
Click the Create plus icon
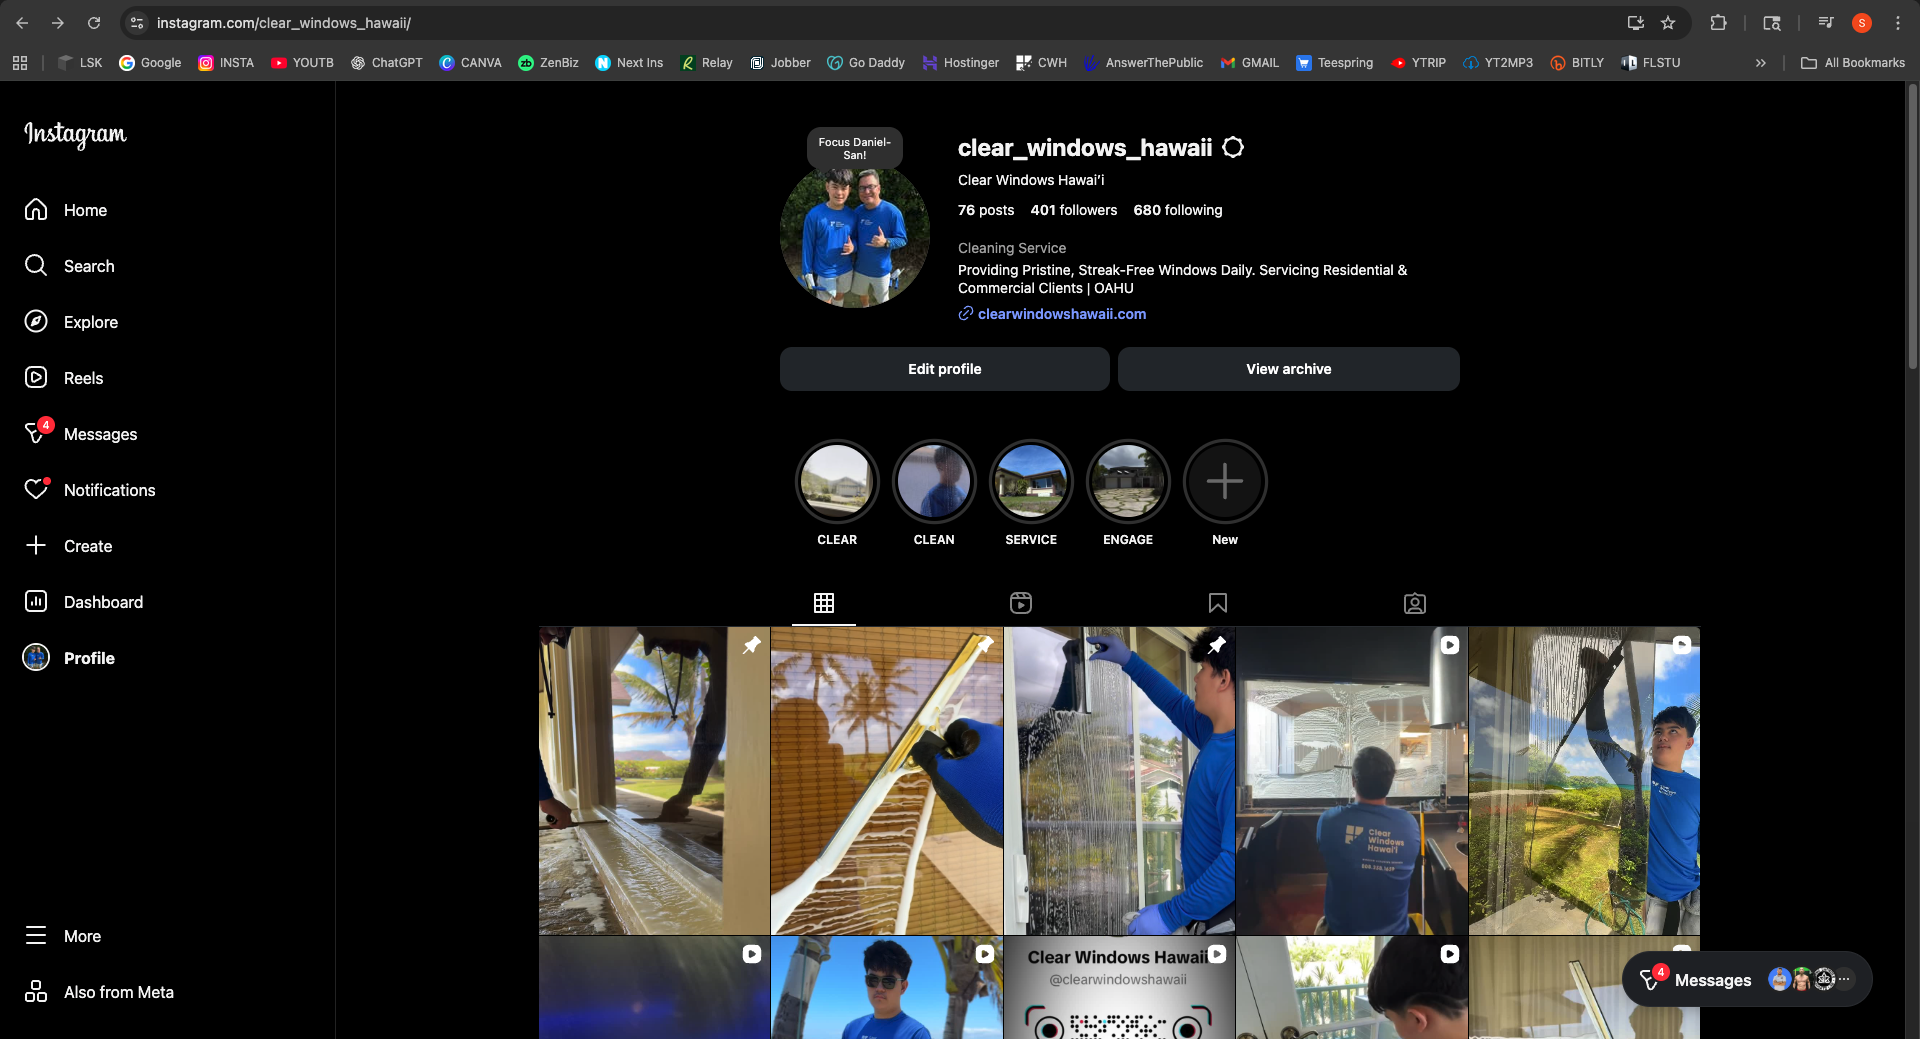36,545
